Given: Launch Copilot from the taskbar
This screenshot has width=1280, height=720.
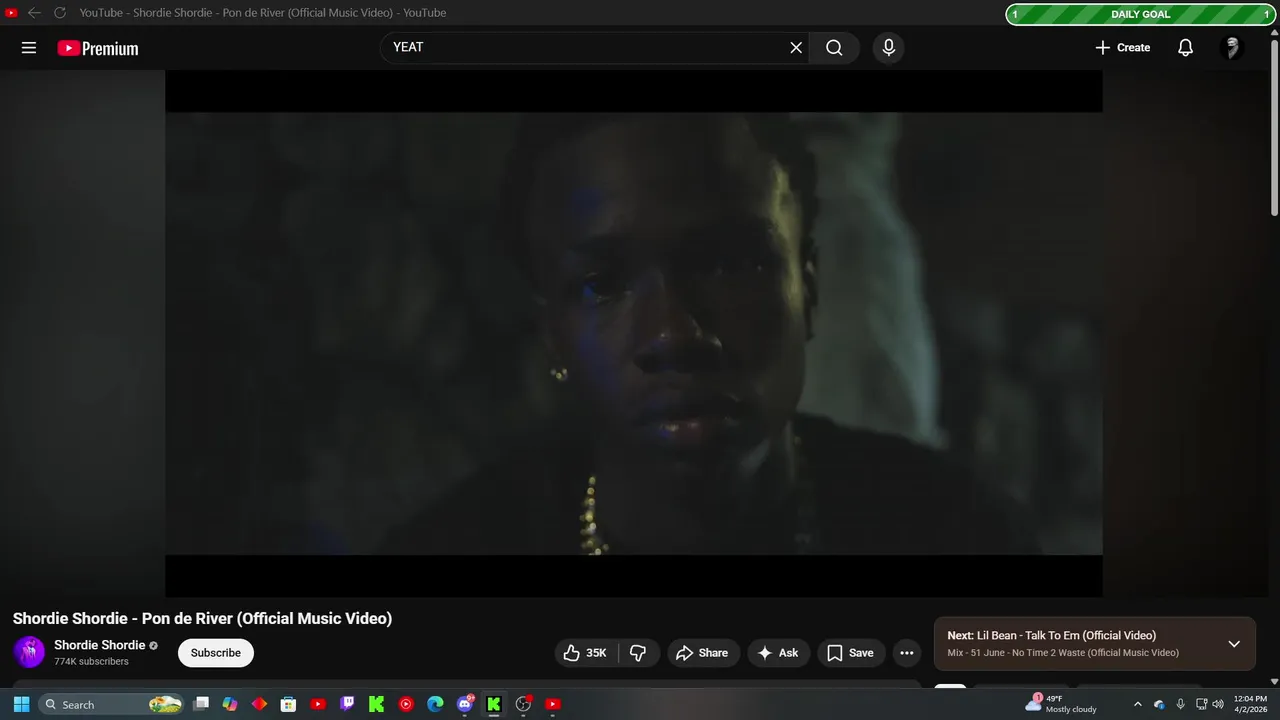Looking at the screenshot, I should (x=230, y=704).
